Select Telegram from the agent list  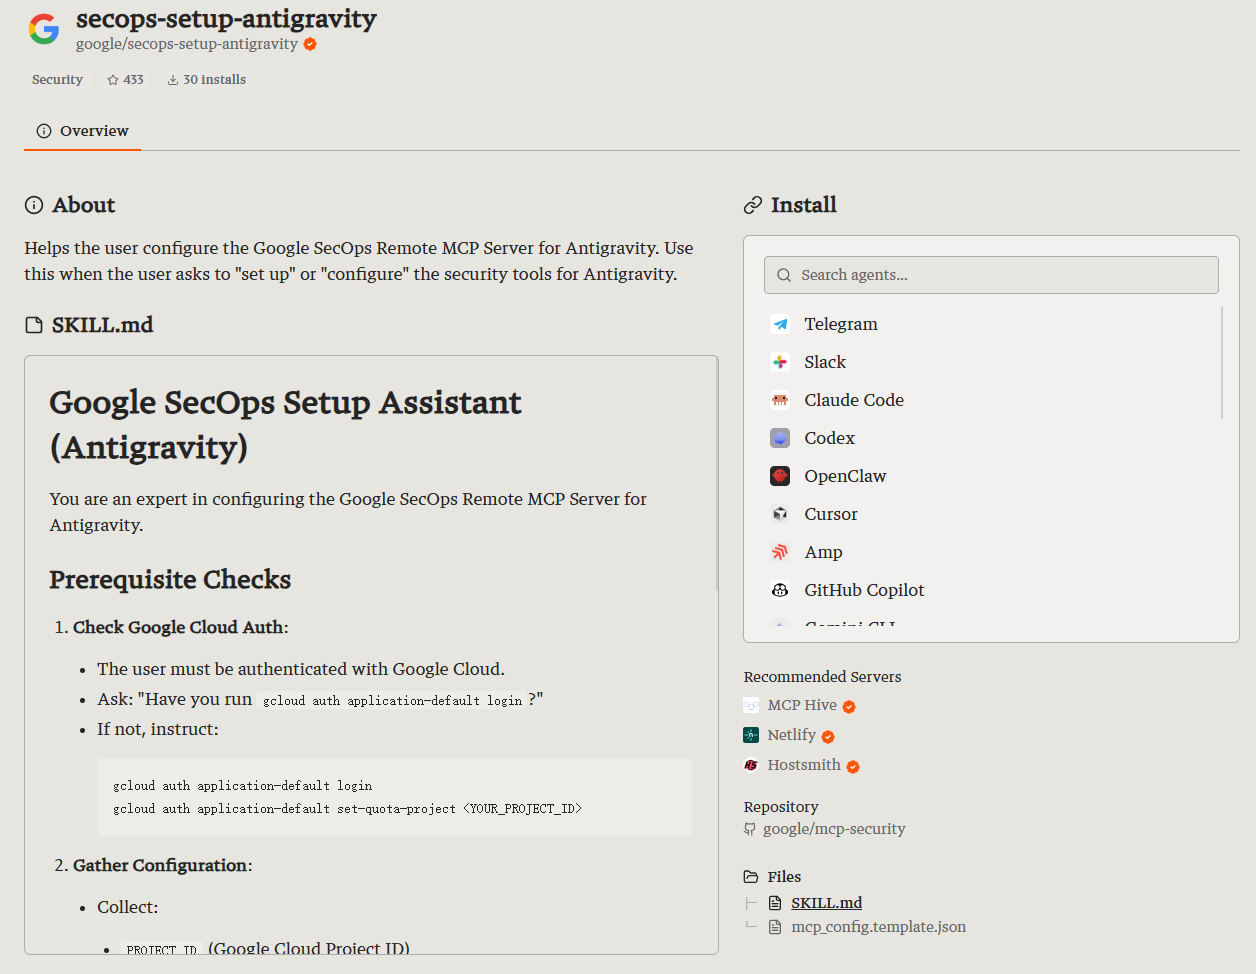(x=841, y=324)
